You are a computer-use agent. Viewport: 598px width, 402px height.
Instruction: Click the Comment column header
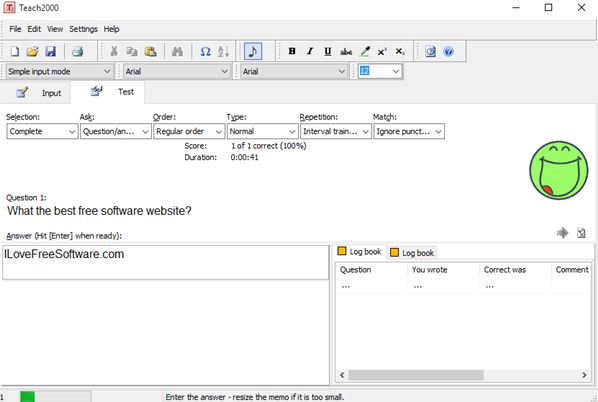click(x=572, y=270)
